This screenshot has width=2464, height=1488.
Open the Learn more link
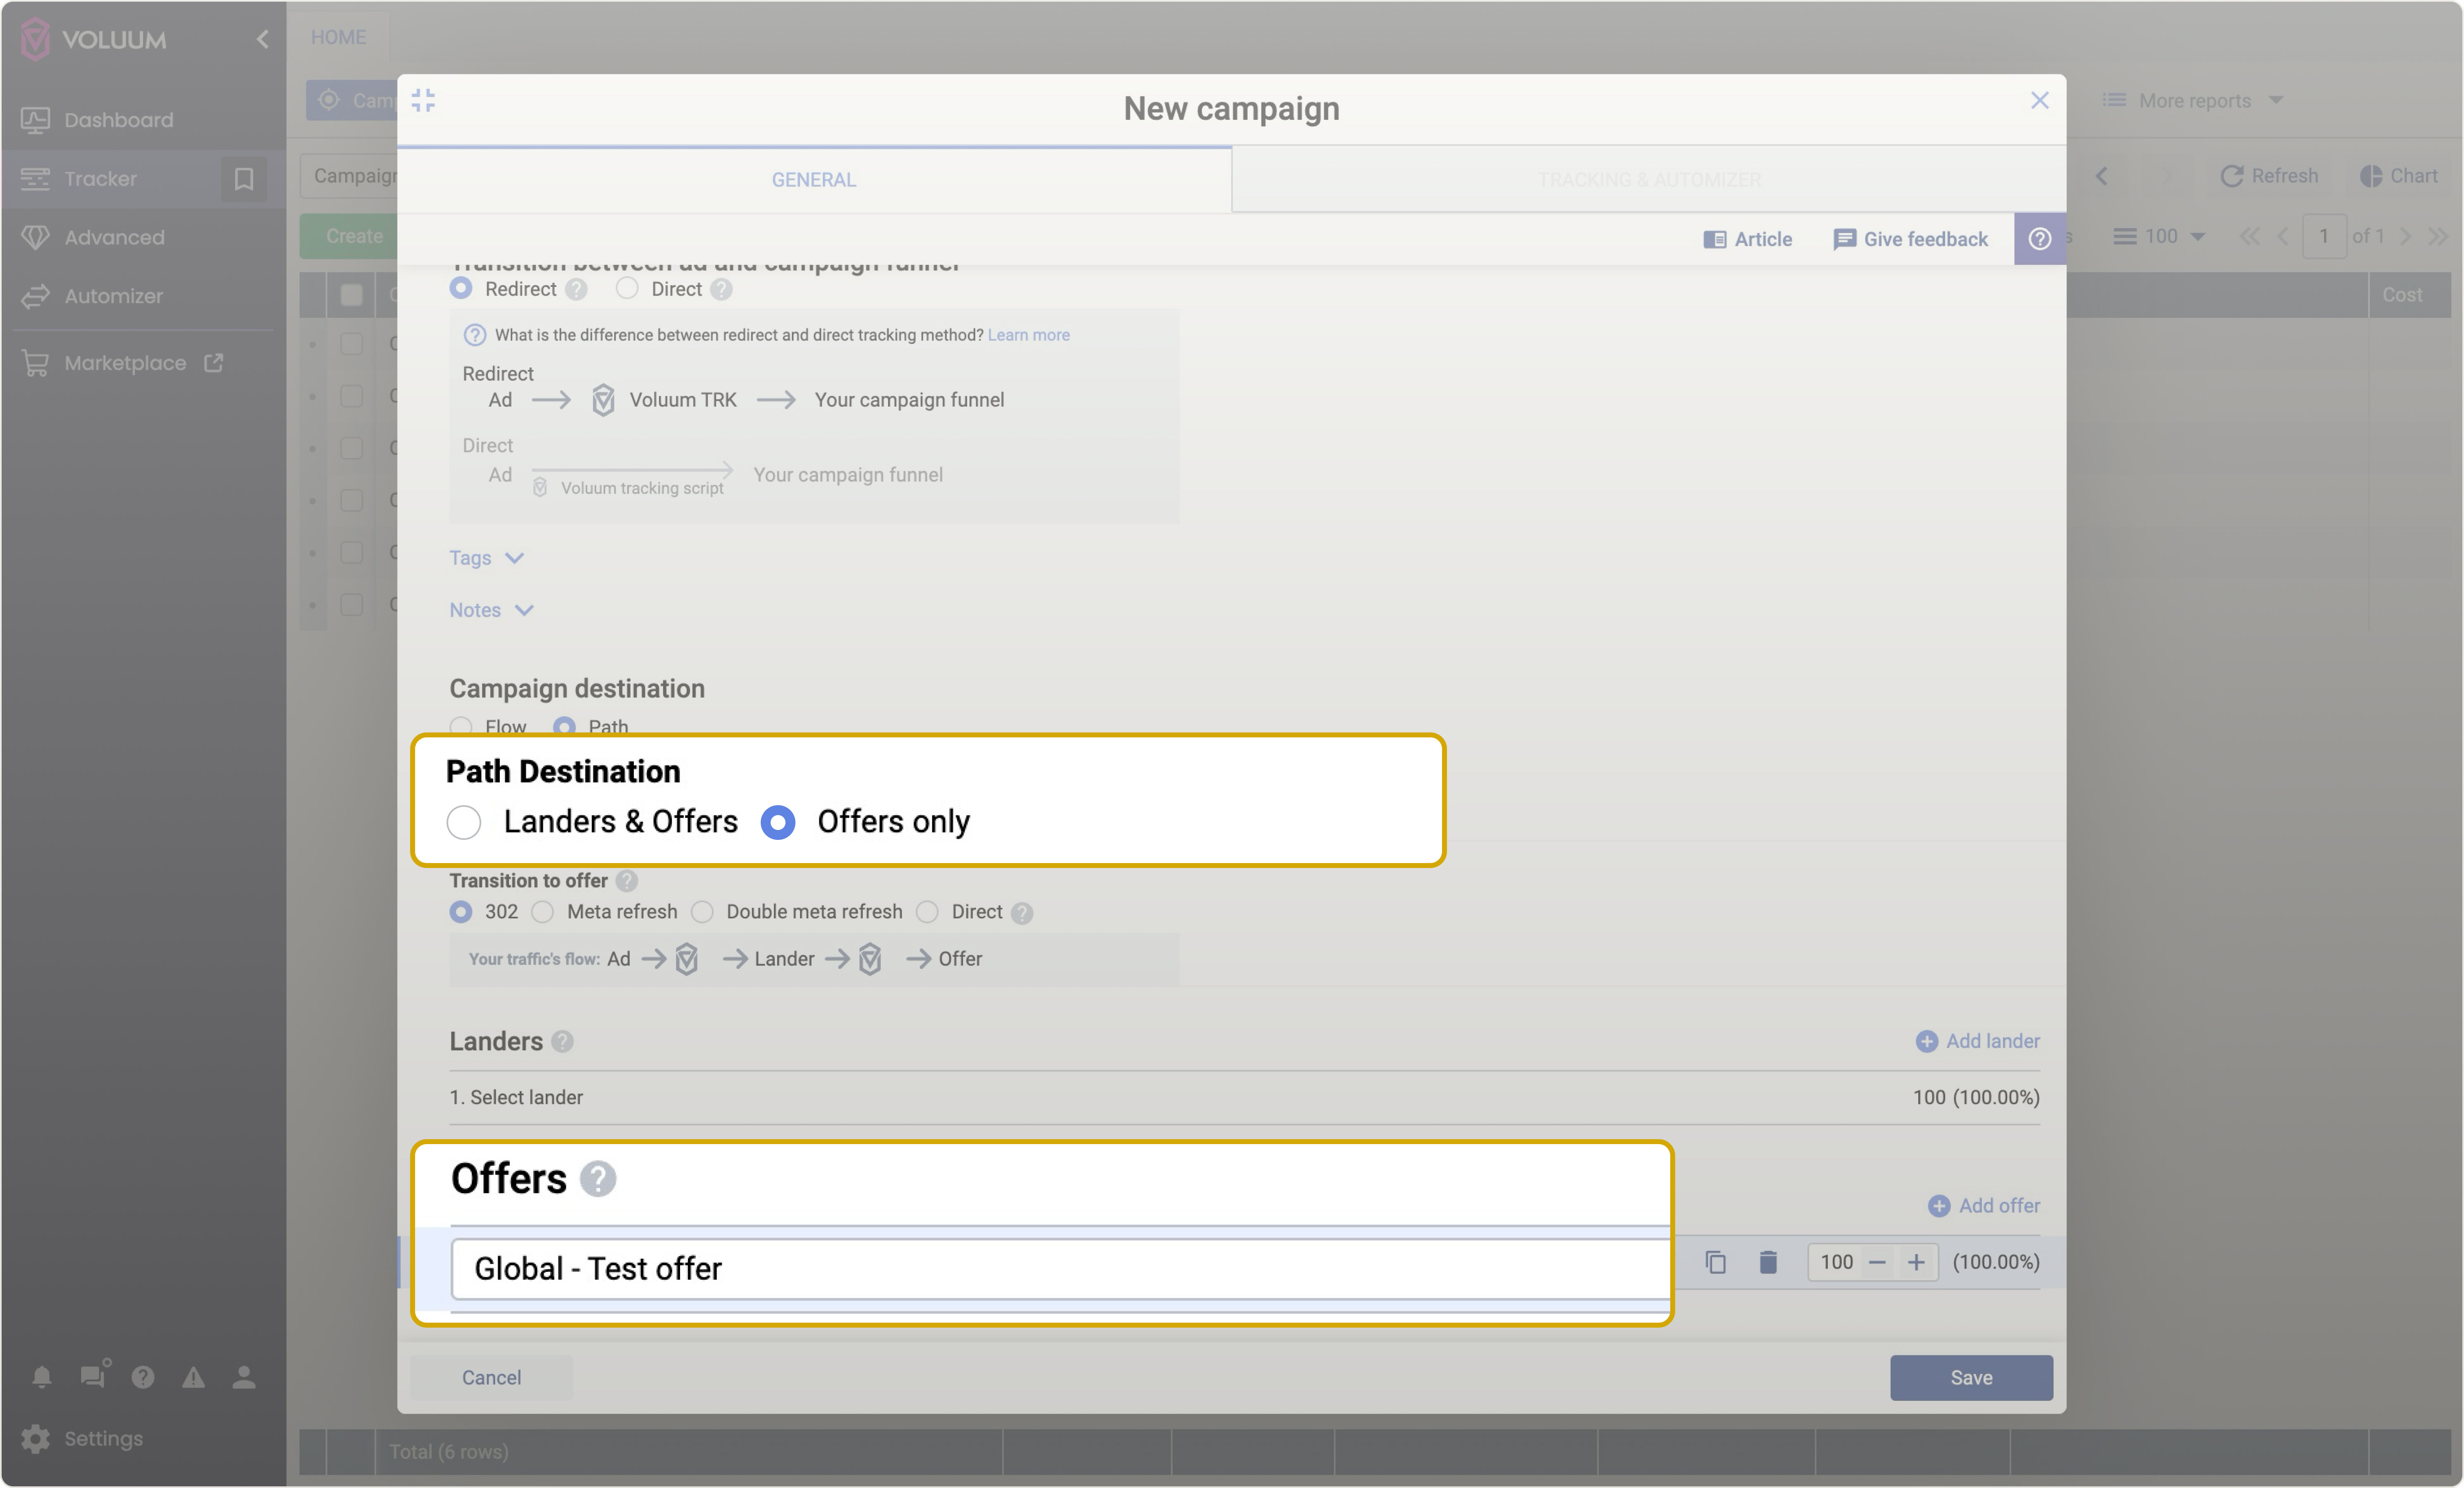pos(1028,335)
